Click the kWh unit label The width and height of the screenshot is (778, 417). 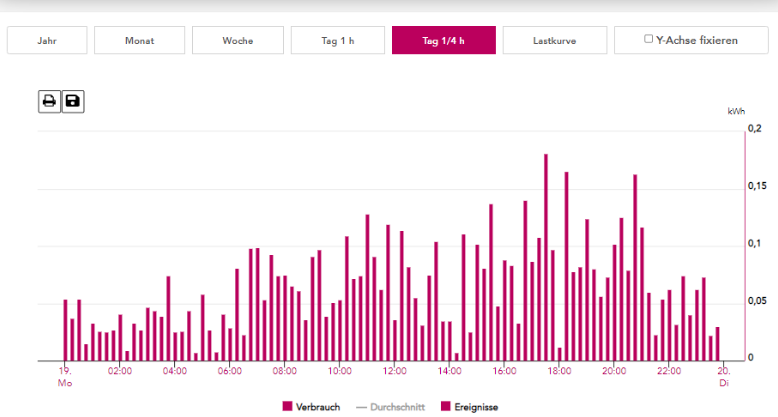(x=736, y=112)
